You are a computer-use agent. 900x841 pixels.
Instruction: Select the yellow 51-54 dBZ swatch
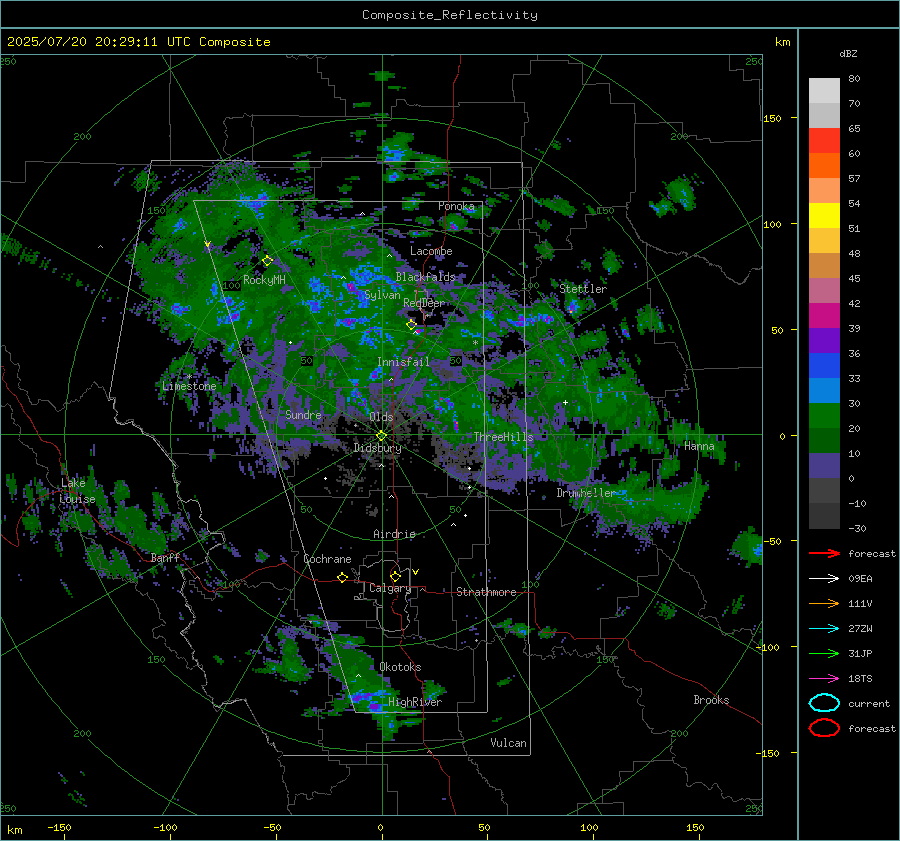click(x=824, y=216)
